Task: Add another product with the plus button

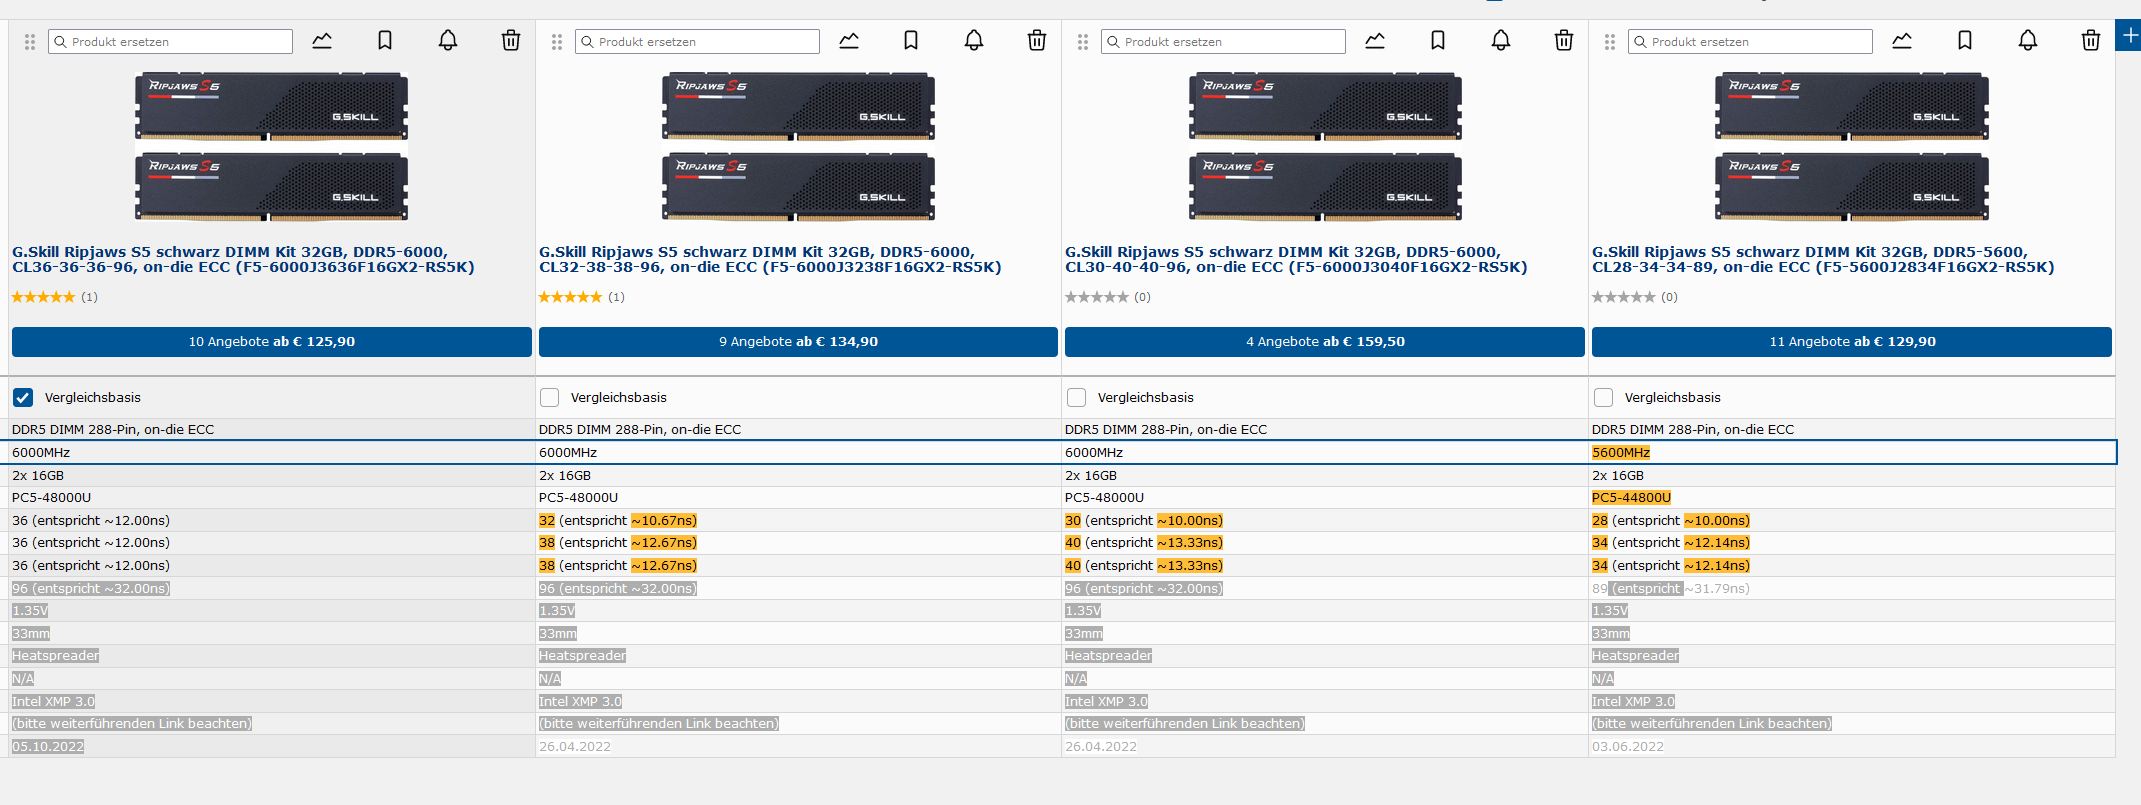Action: 2130,36
